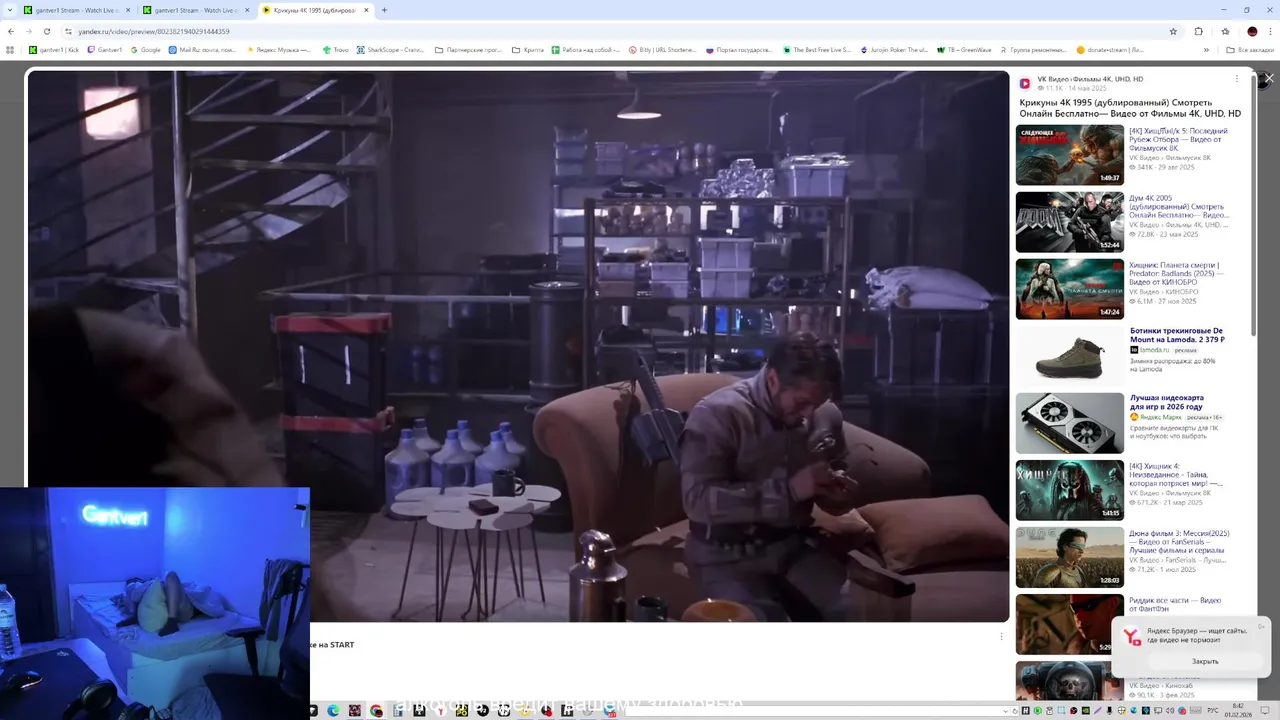
Task: Open the taskbar clock showing 8:42
Action: pos(1238,710)
